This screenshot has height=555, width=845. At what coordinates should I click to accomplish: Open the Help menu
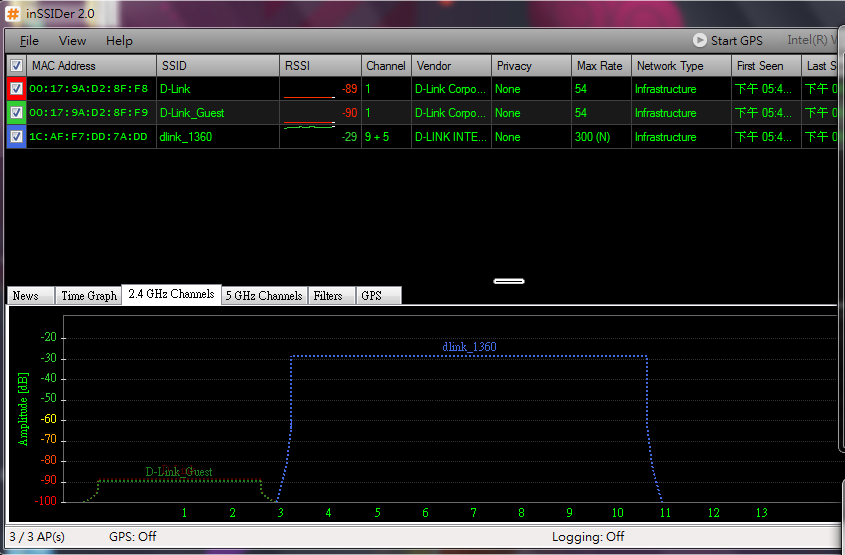pos(119,41)
